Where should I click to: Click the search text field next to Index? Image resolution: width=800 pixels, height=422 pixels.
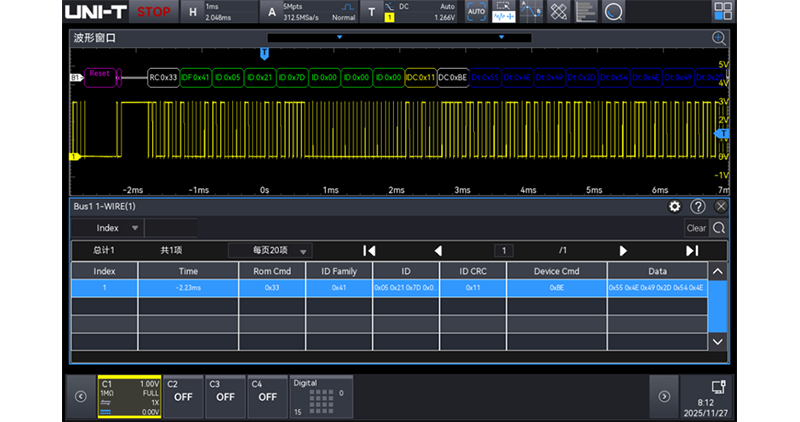pyautogui.click(x=171, y=228)
